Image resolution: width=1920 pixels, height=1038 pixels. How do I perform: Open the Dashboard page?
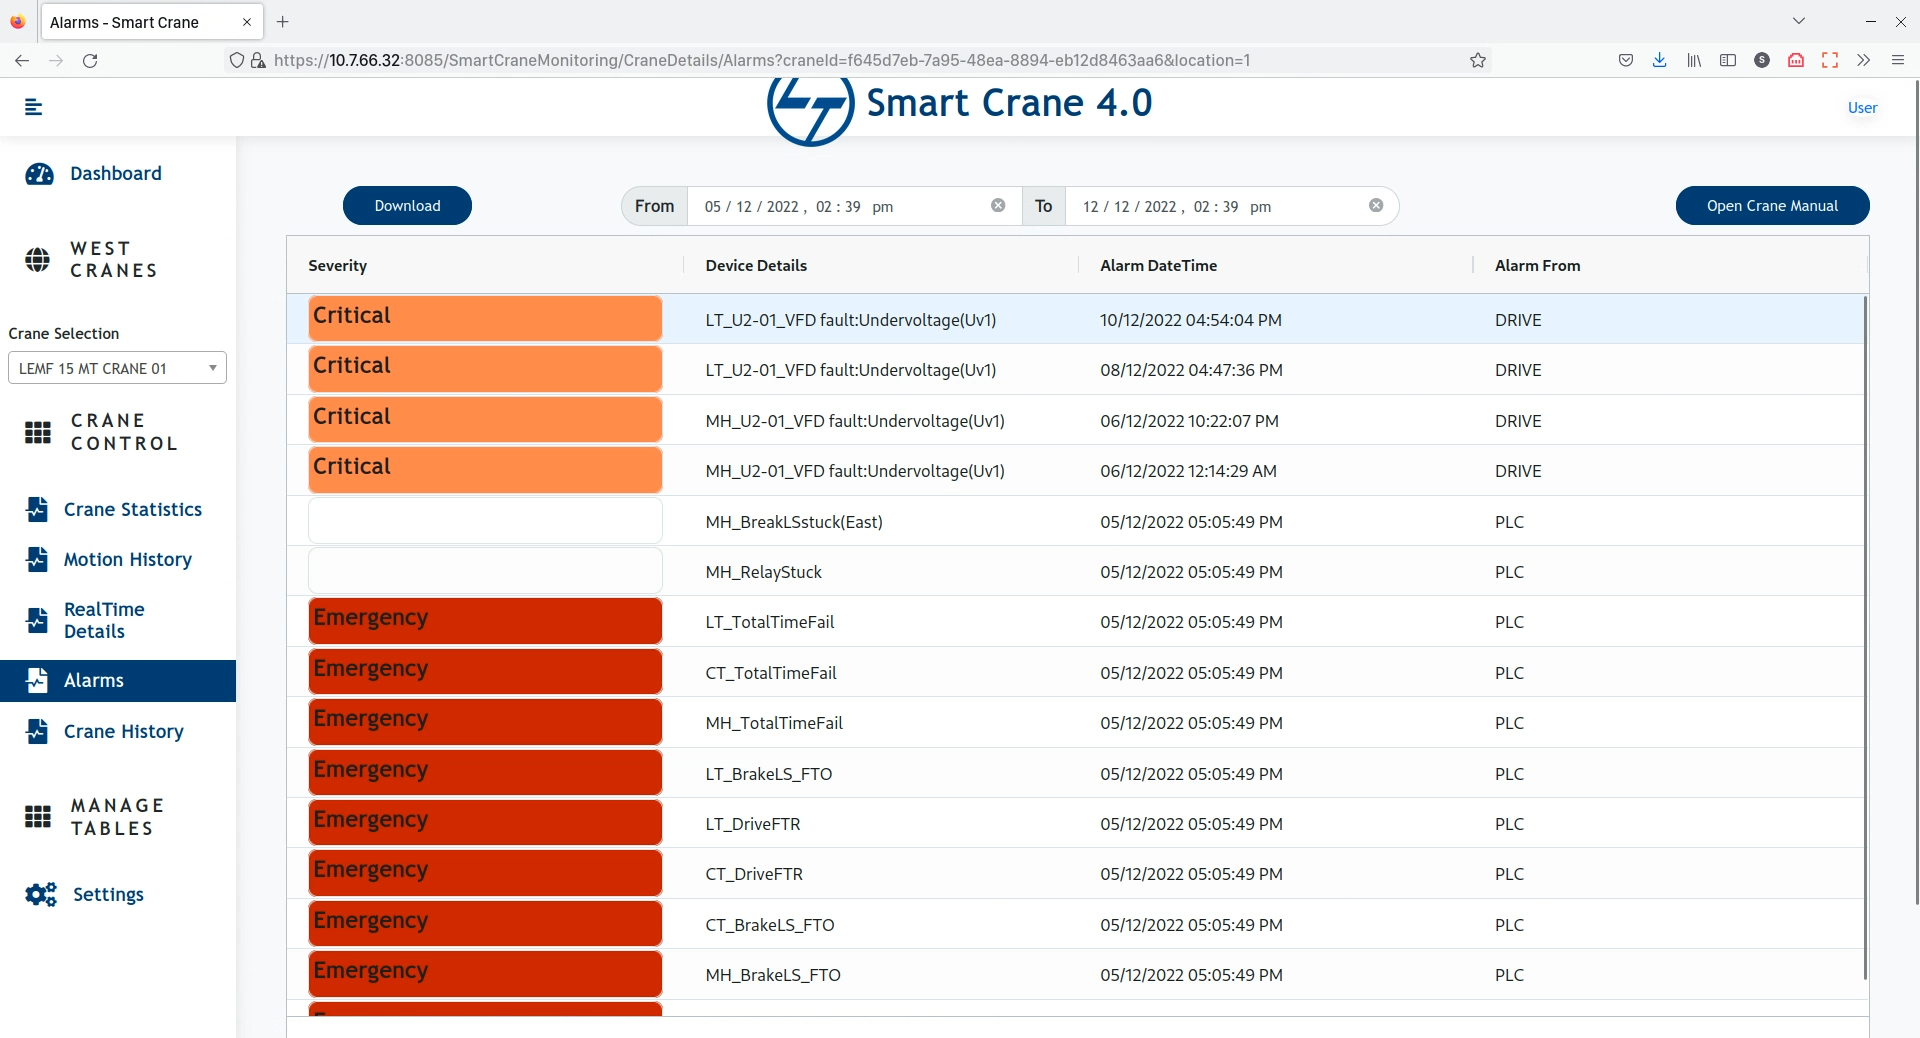point(116,174)
